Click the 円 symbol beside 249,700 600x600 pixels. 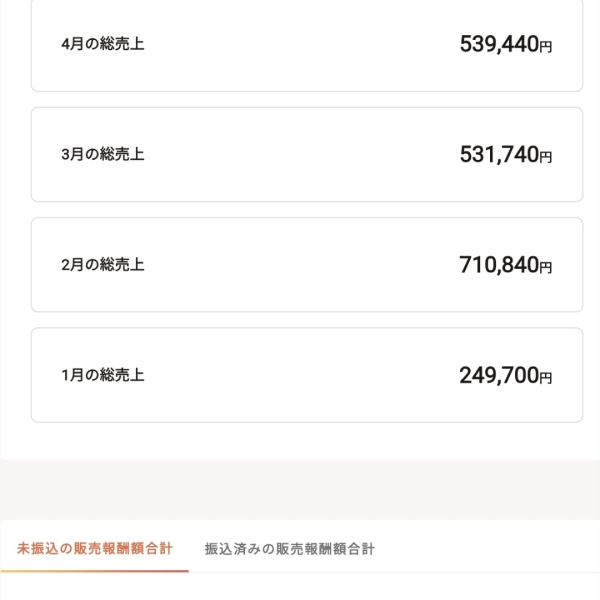pos(546,378)
